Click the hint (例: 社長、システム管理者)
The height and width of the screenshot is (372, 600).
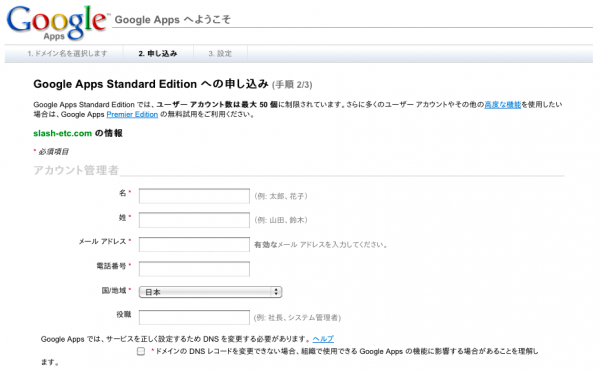297,318
